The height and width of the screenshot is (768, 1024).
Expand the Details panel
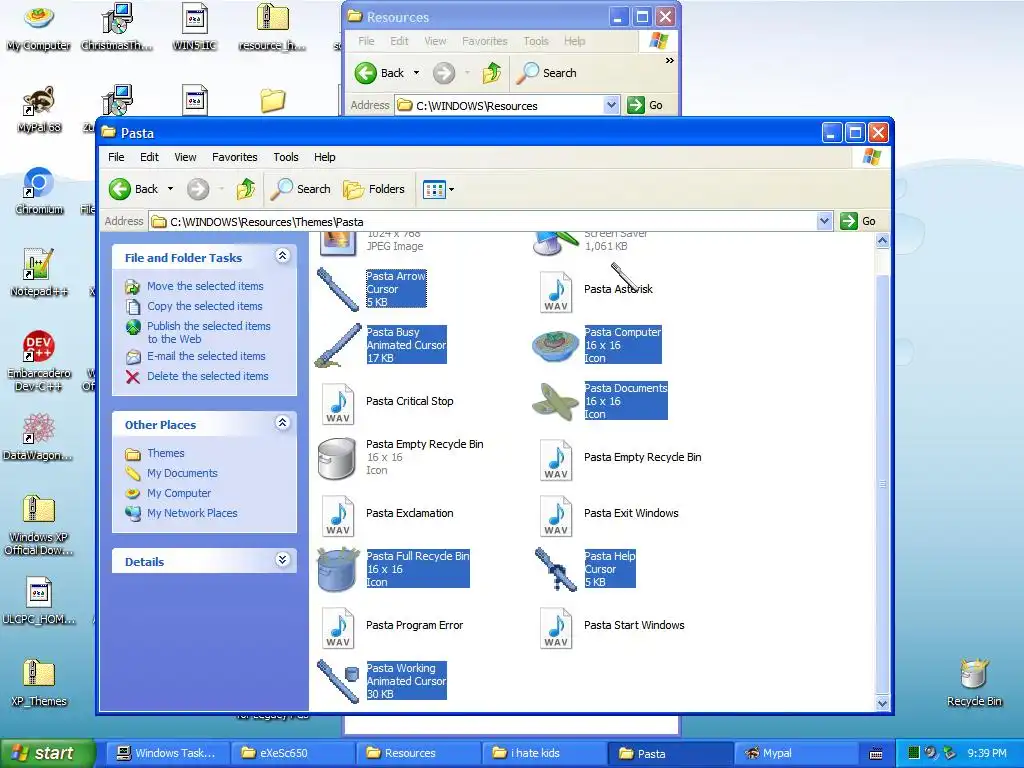(x=282, y=560)
